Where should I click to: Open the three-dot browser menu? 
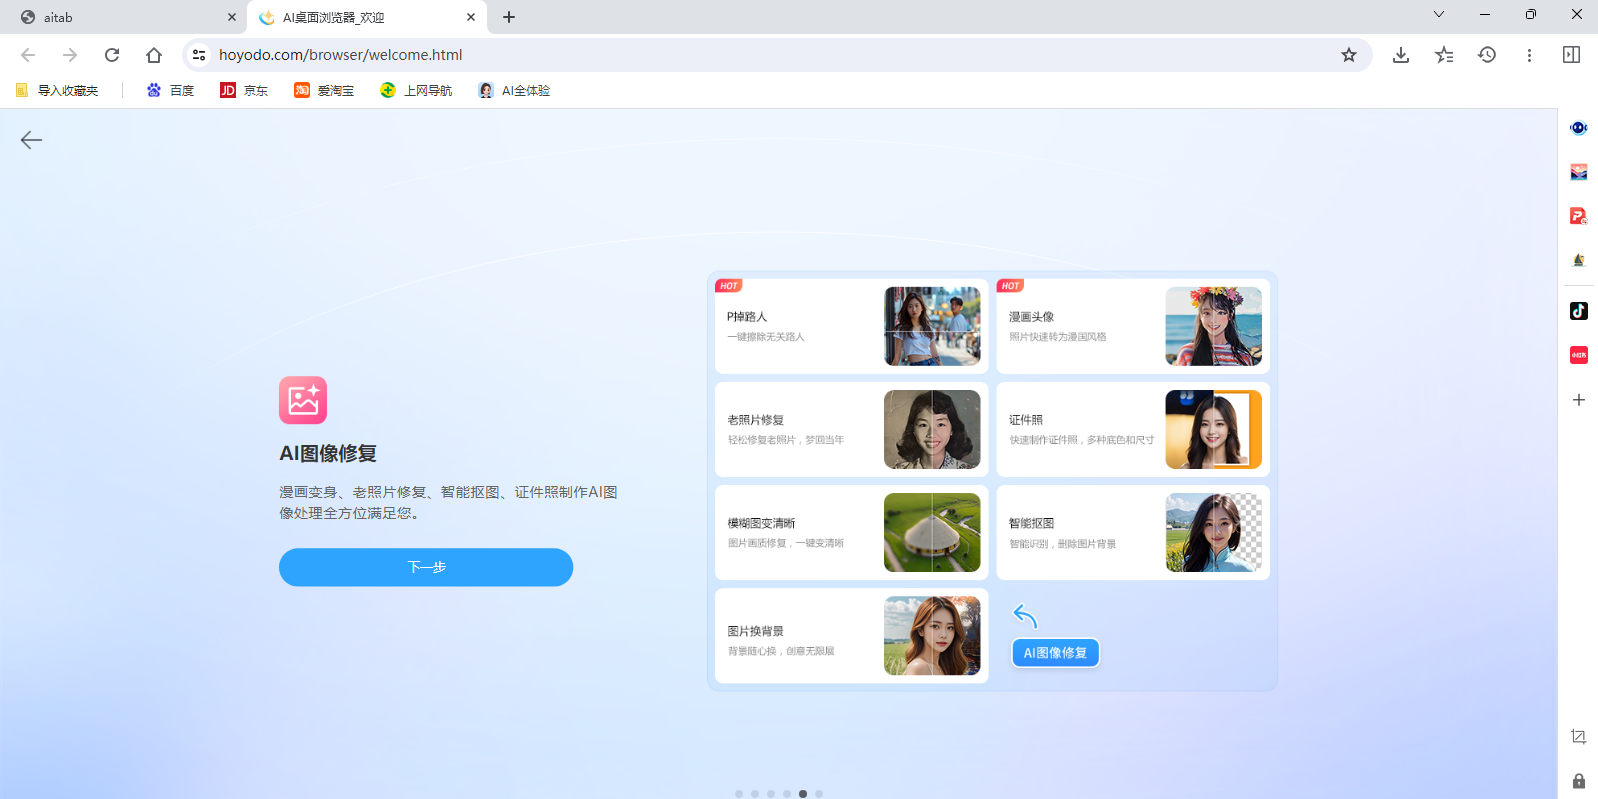pyautogui.click(x=1529, y=55)
